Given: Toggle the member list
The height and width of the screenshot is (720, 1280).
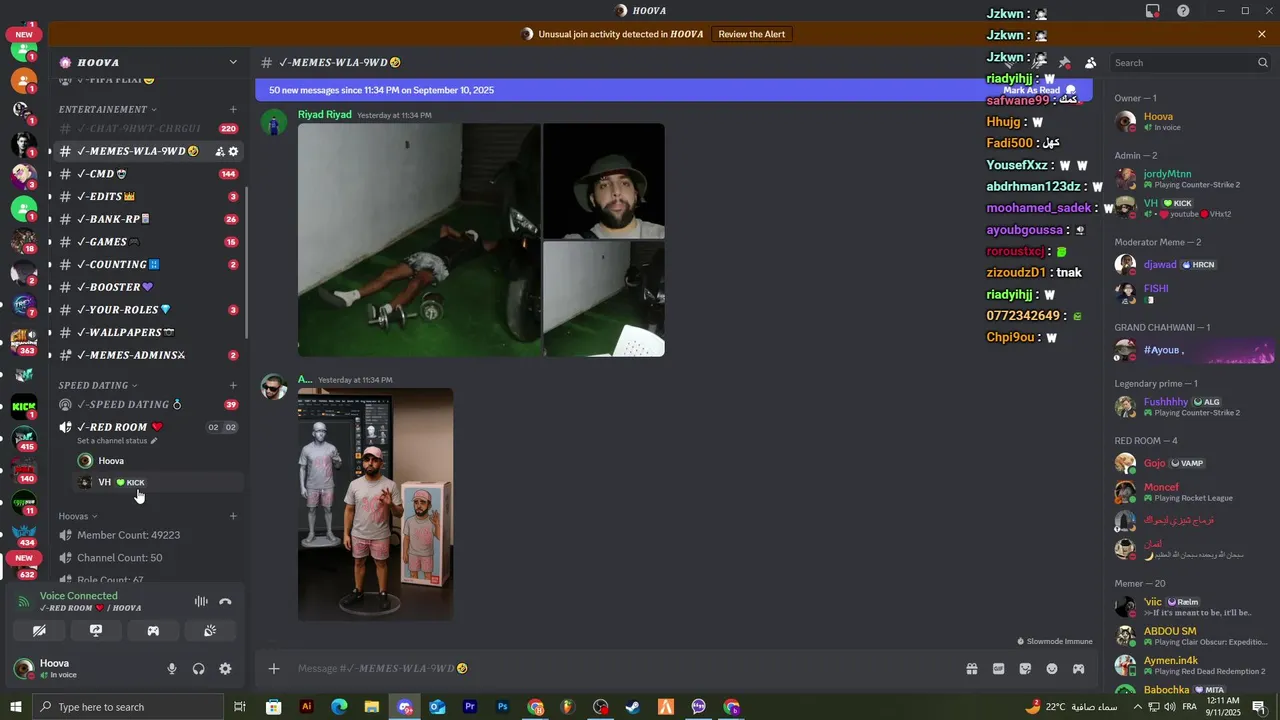Looking at the screenshot, I should point(1090,62).
